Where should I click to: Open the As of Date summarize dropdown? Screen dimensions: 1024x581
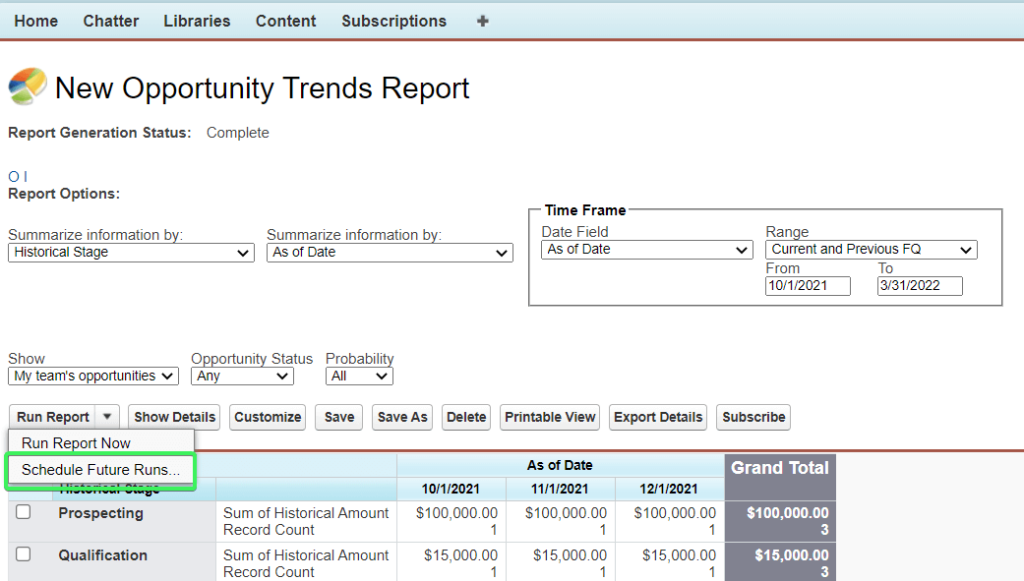tap(390, 253)
